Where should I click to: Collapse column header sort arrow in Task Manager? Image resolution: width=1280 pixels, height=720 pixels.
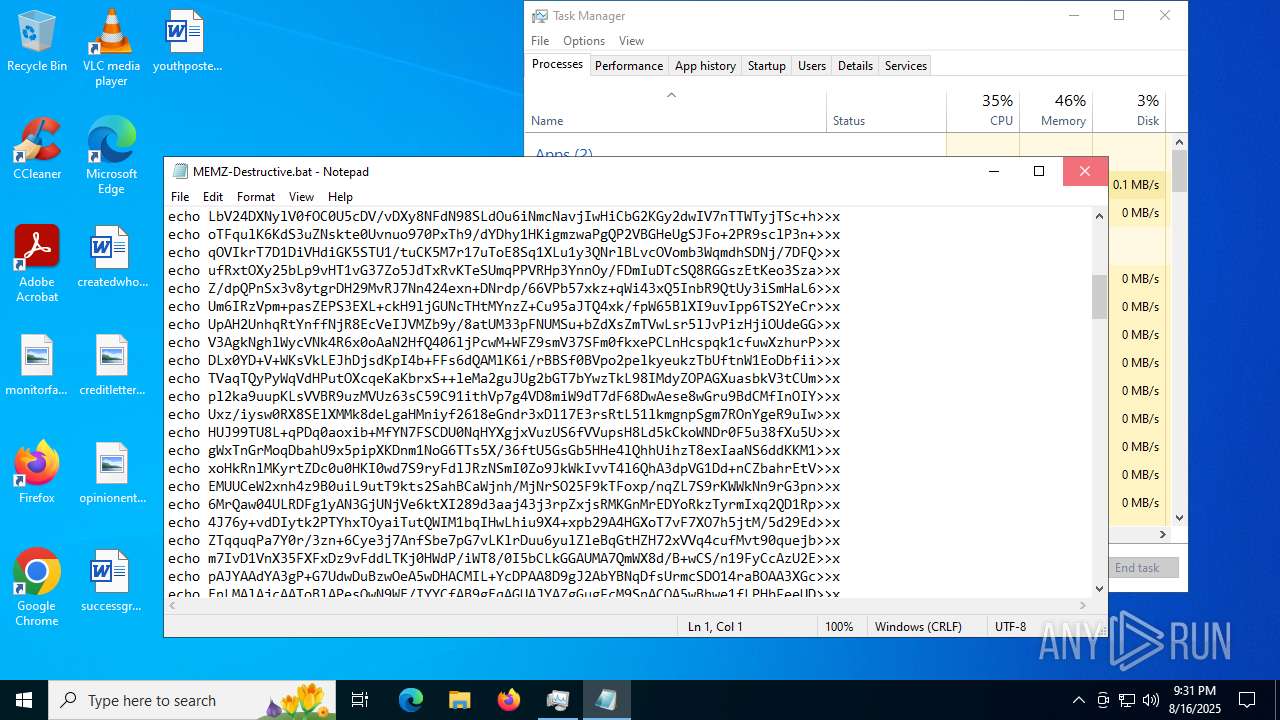(x=672, y=96)
